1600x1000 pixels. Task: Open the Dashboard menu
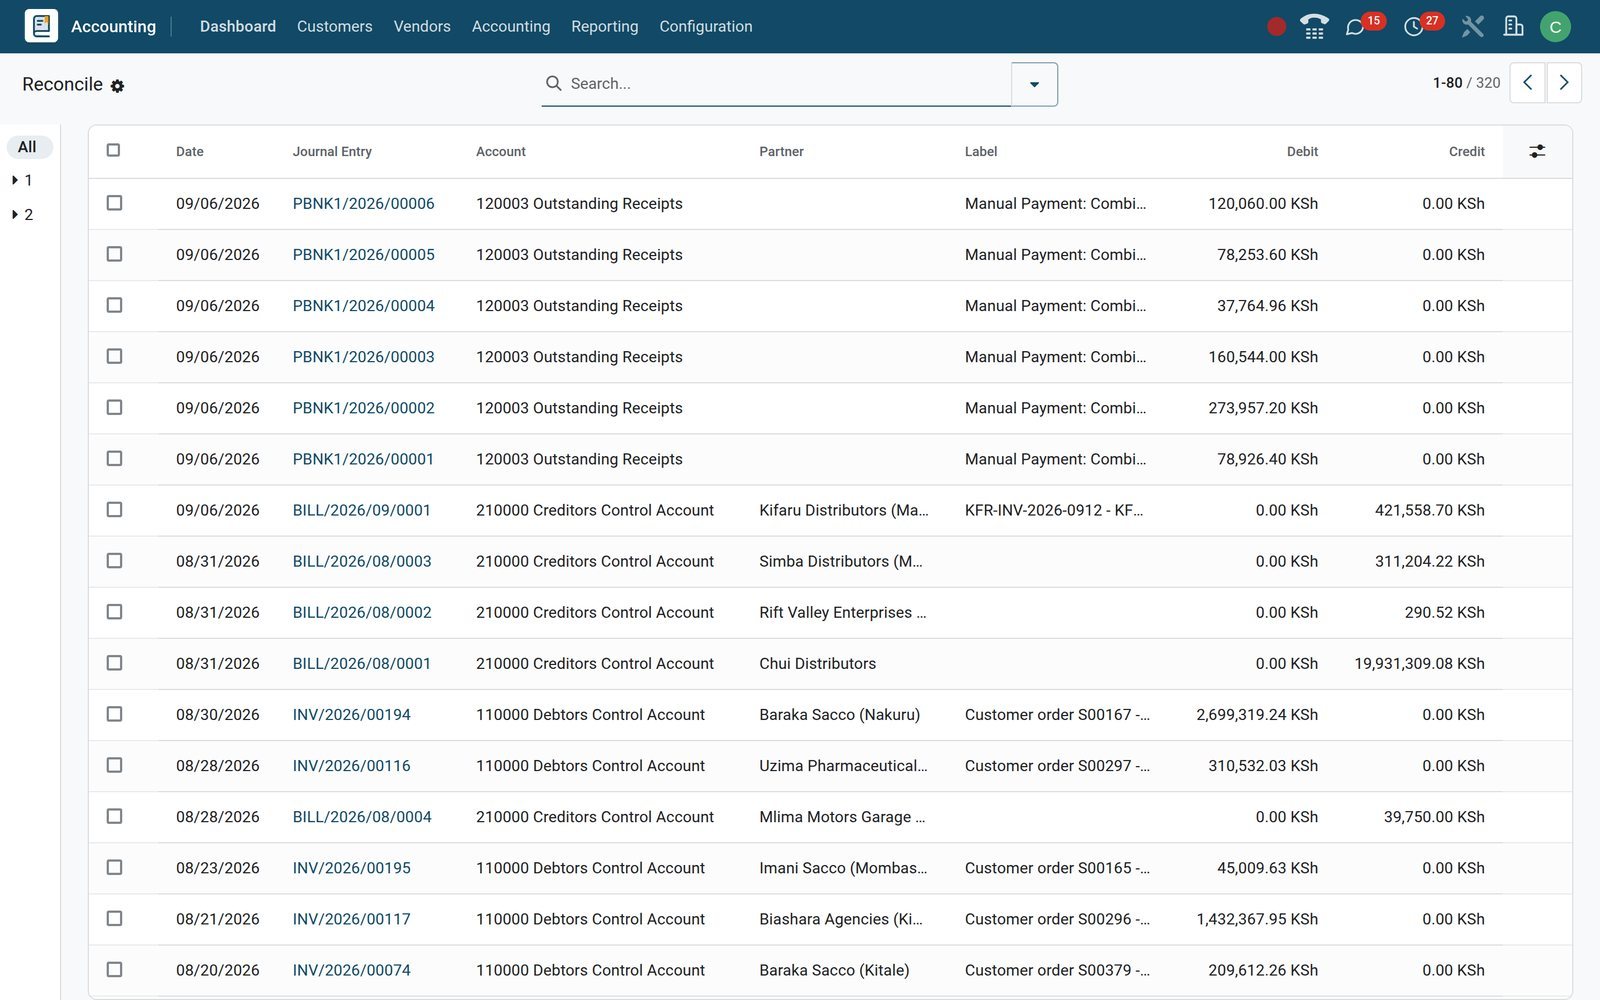click(x=238, y=27)
